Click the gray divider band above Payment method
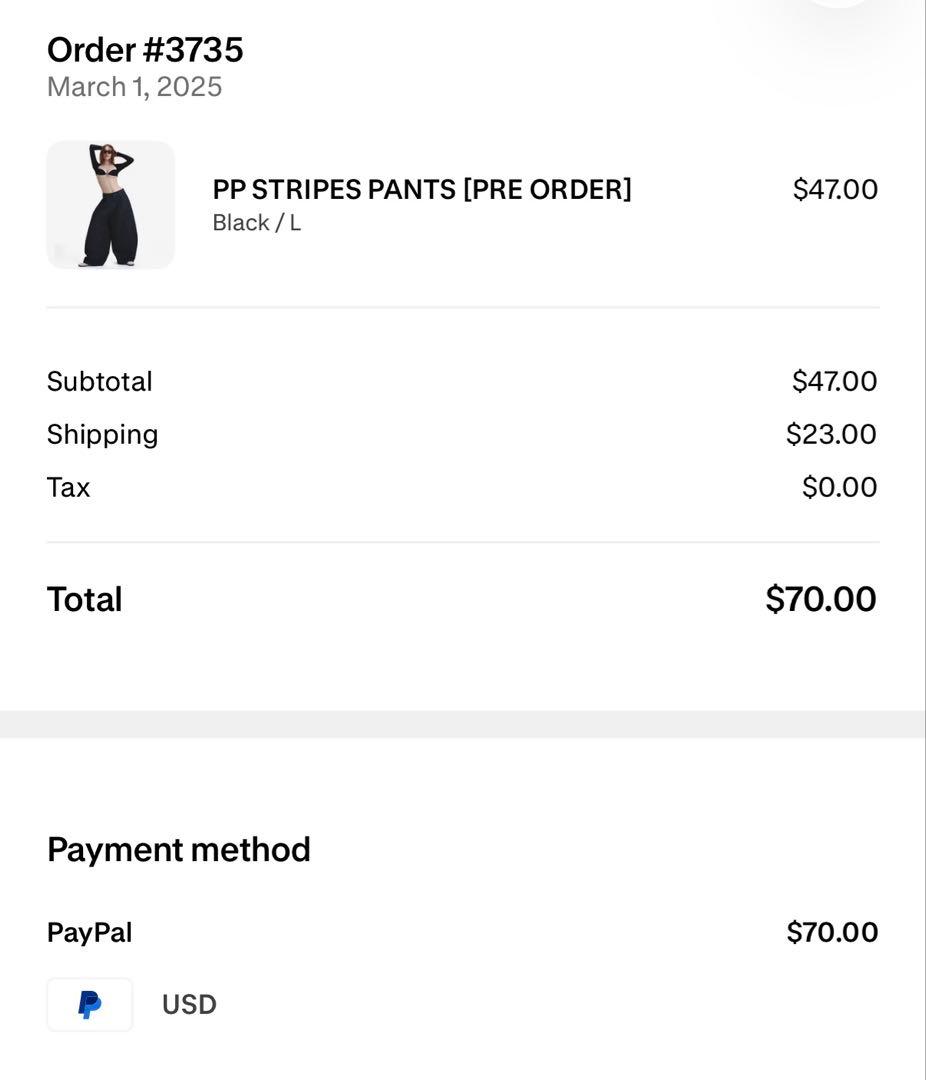Screen dimensions: 926x1080 (462, 724)
